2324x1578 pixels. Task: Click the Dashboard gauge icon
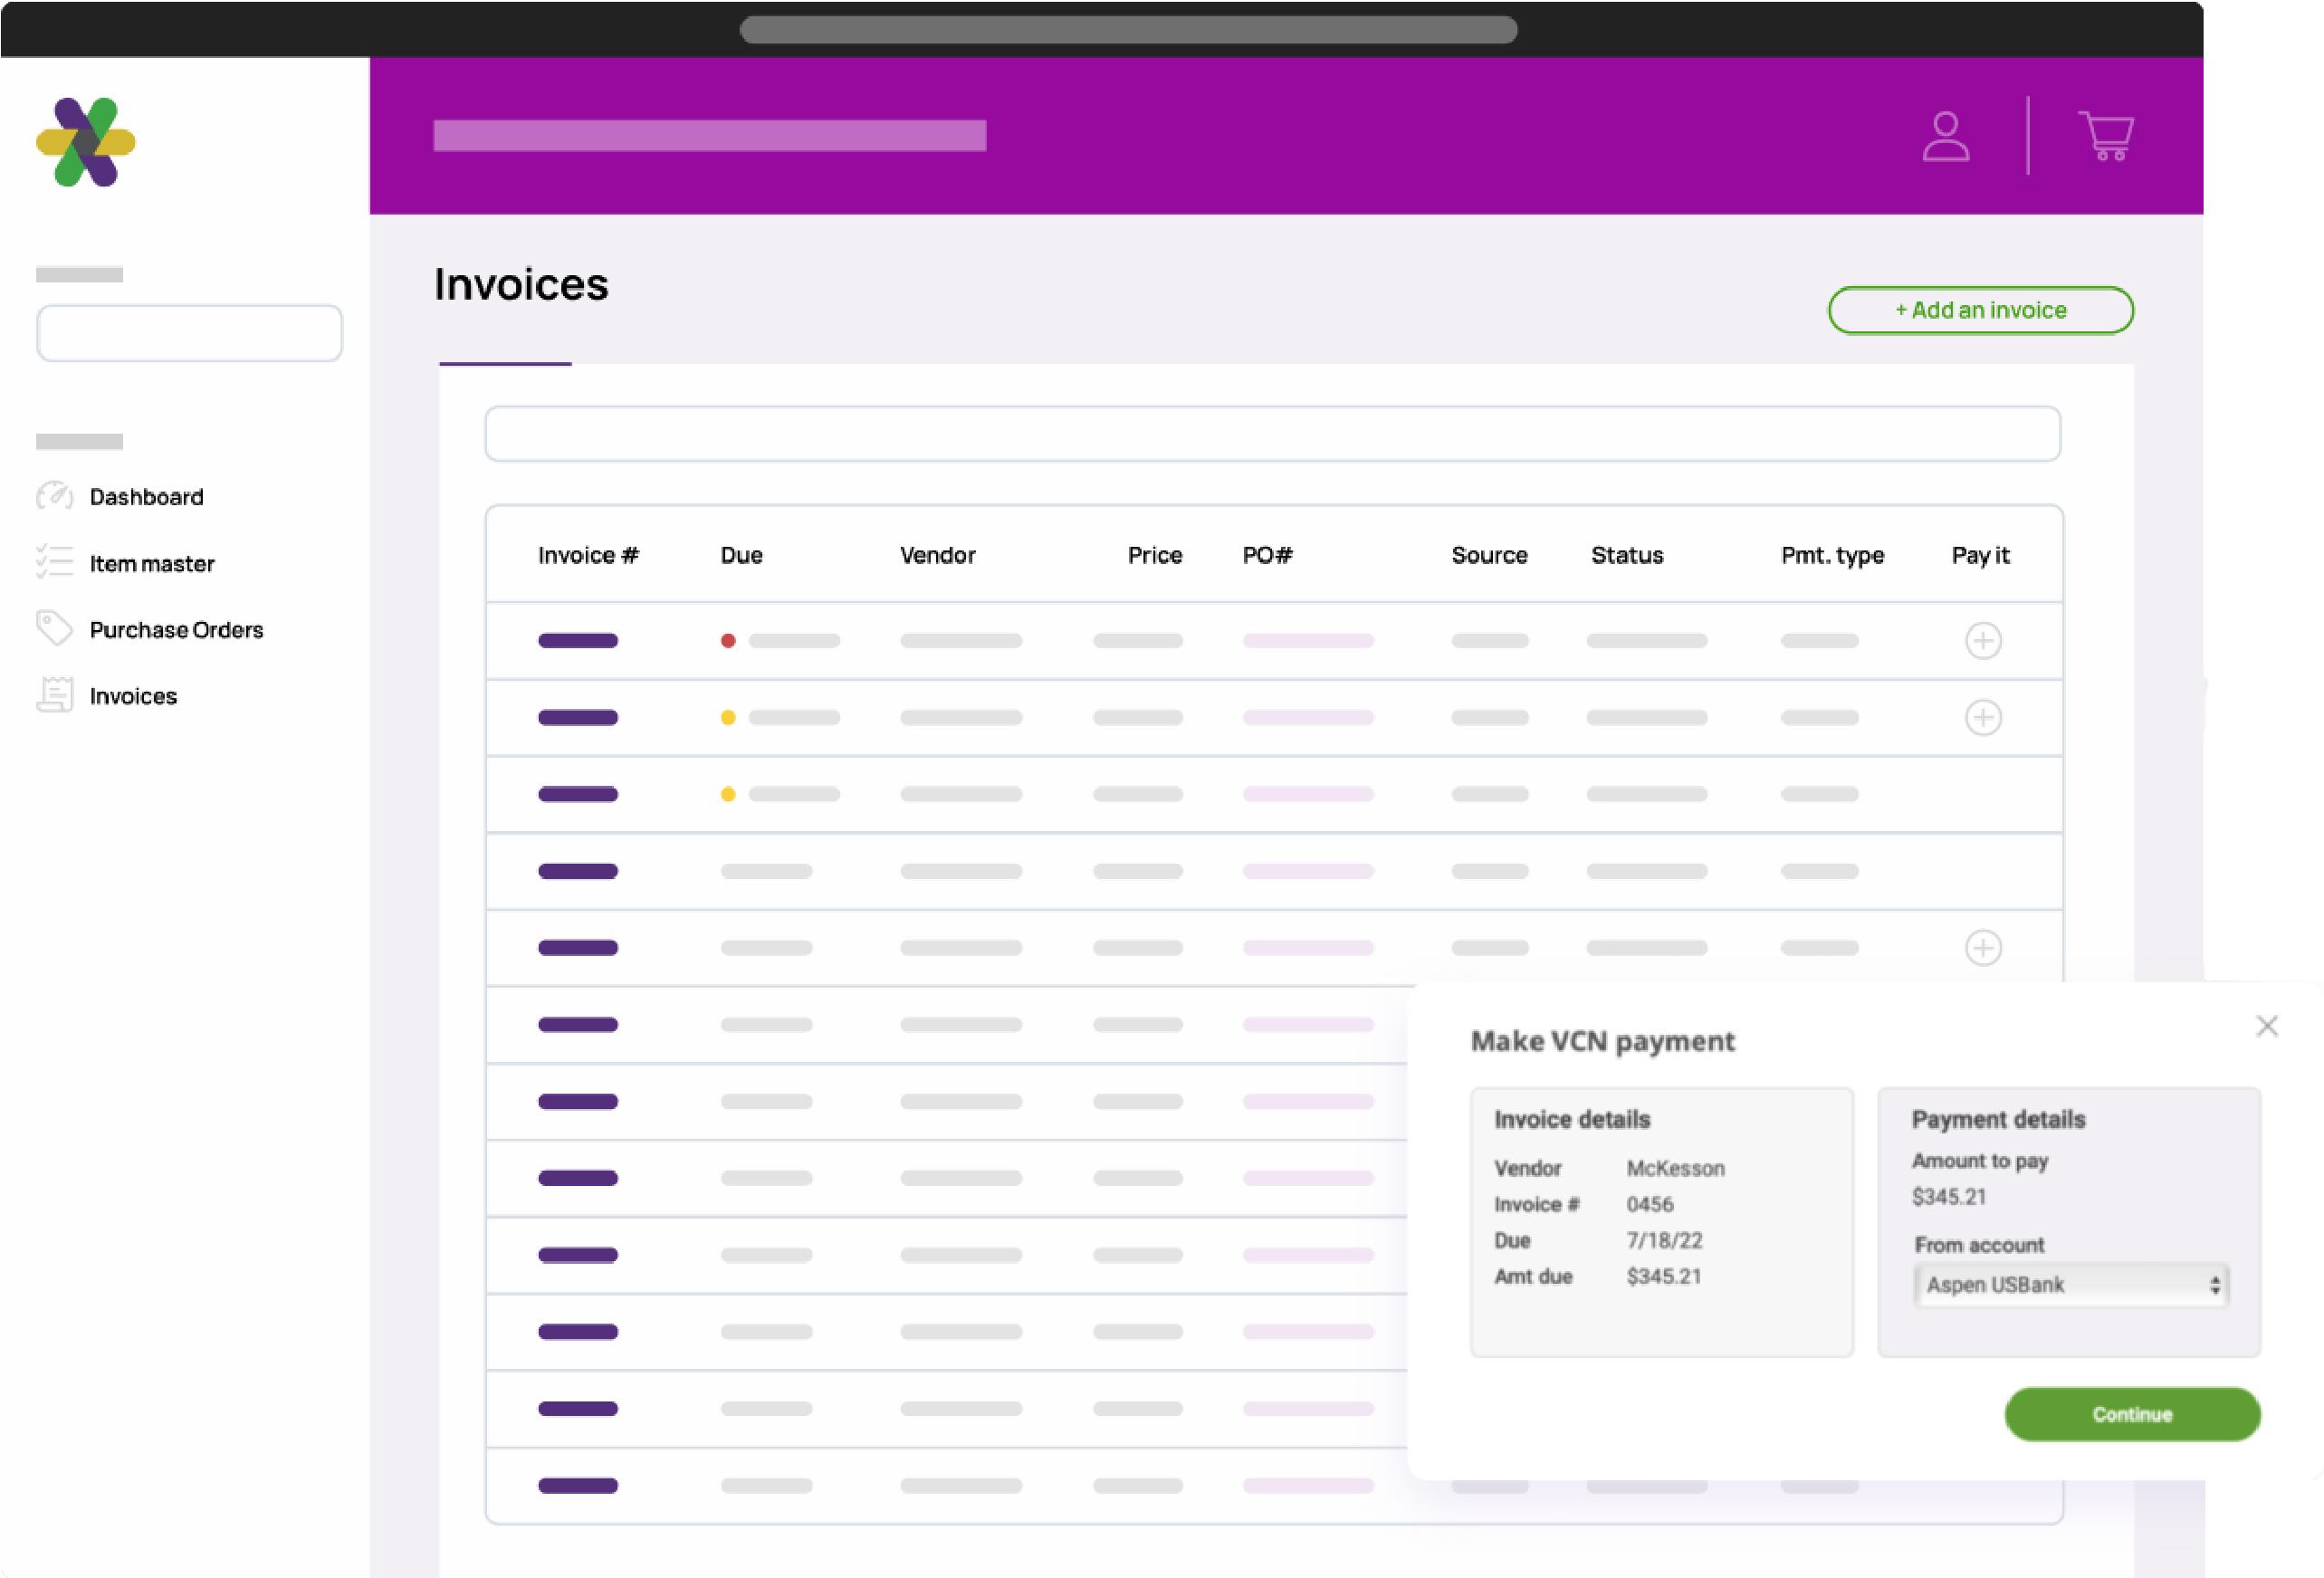(55, 496)
